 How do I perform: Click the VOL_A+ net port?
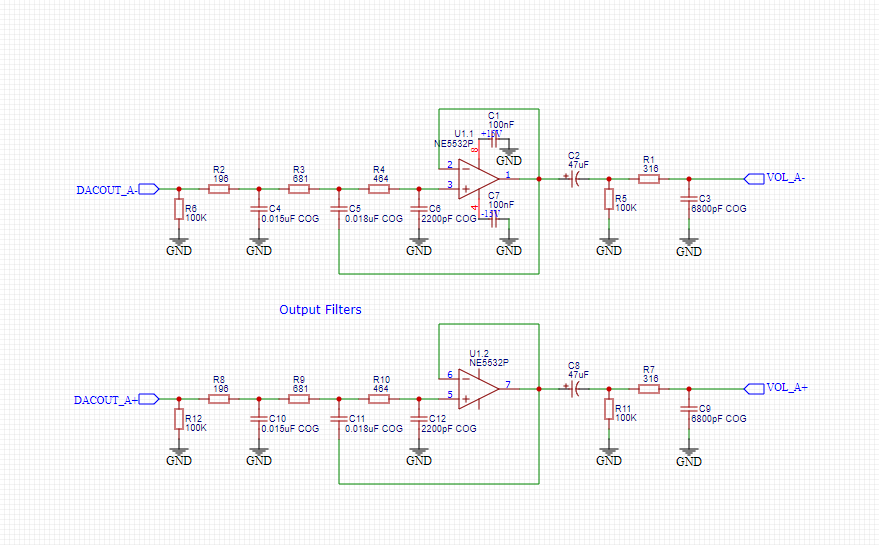pyautogui.click(x=754, y=389)
